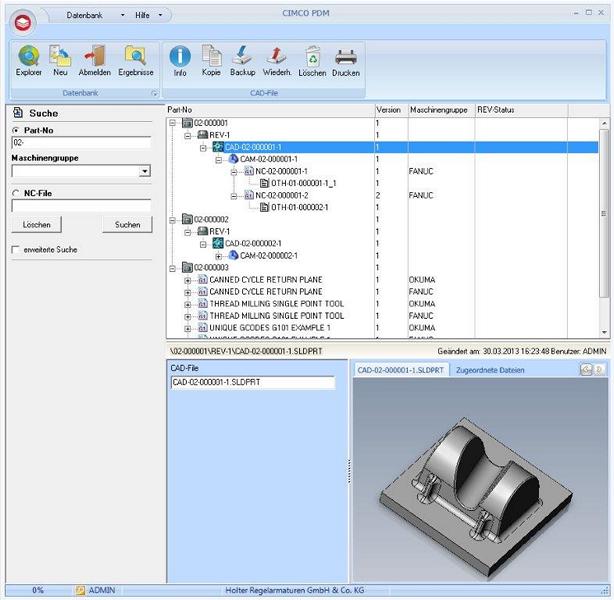The width and height of the screenshot is (614, 600).
Task: Click the CAM-02-000002-1 CAM icon
Action: (x=233, y=255)
